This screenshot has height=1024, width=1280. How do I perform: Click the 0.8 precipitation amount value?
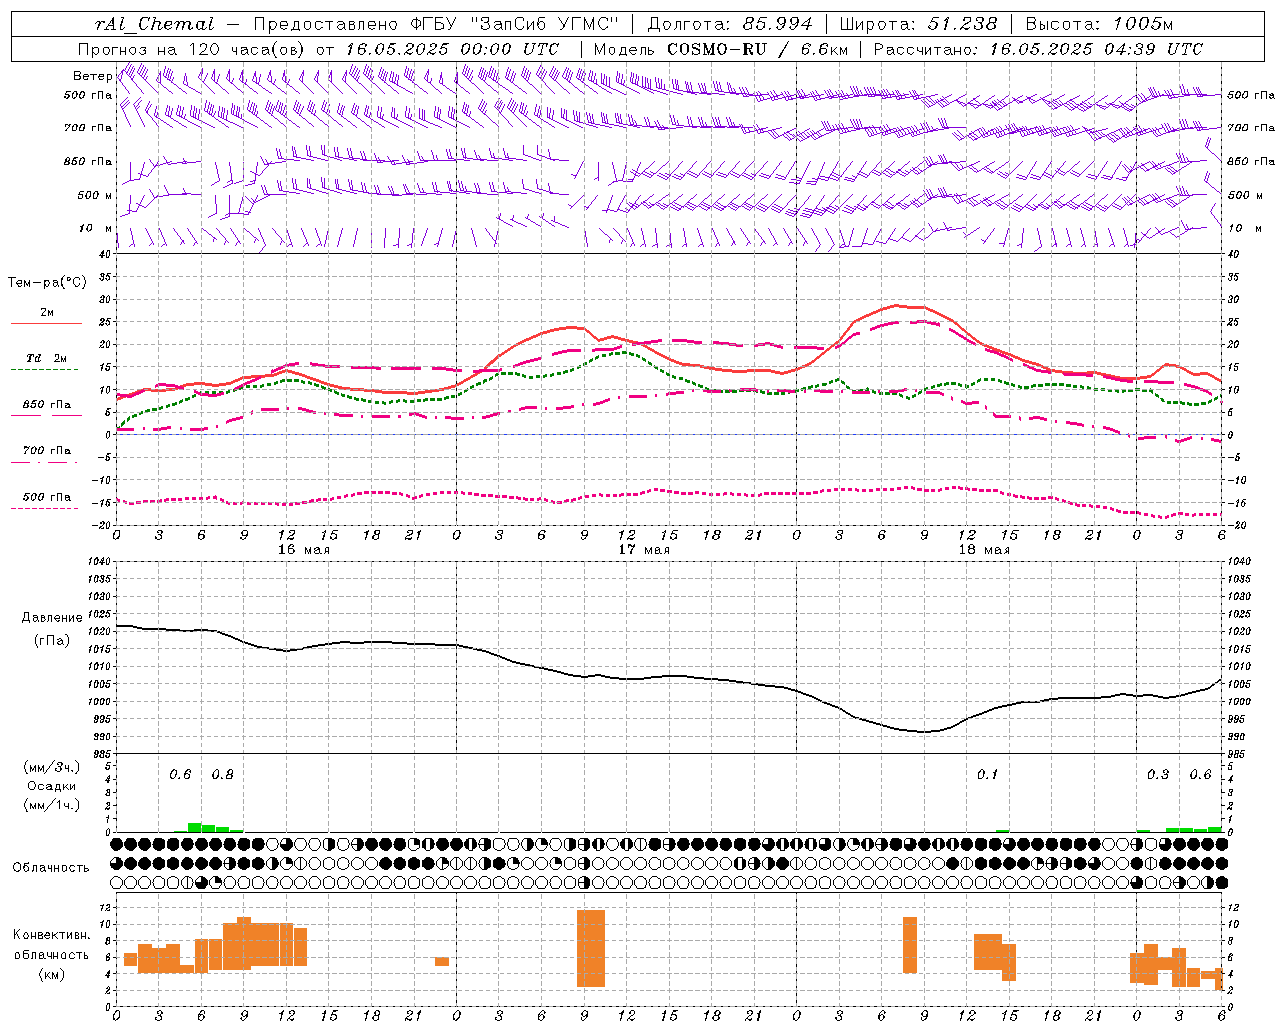tap(222, 775)
